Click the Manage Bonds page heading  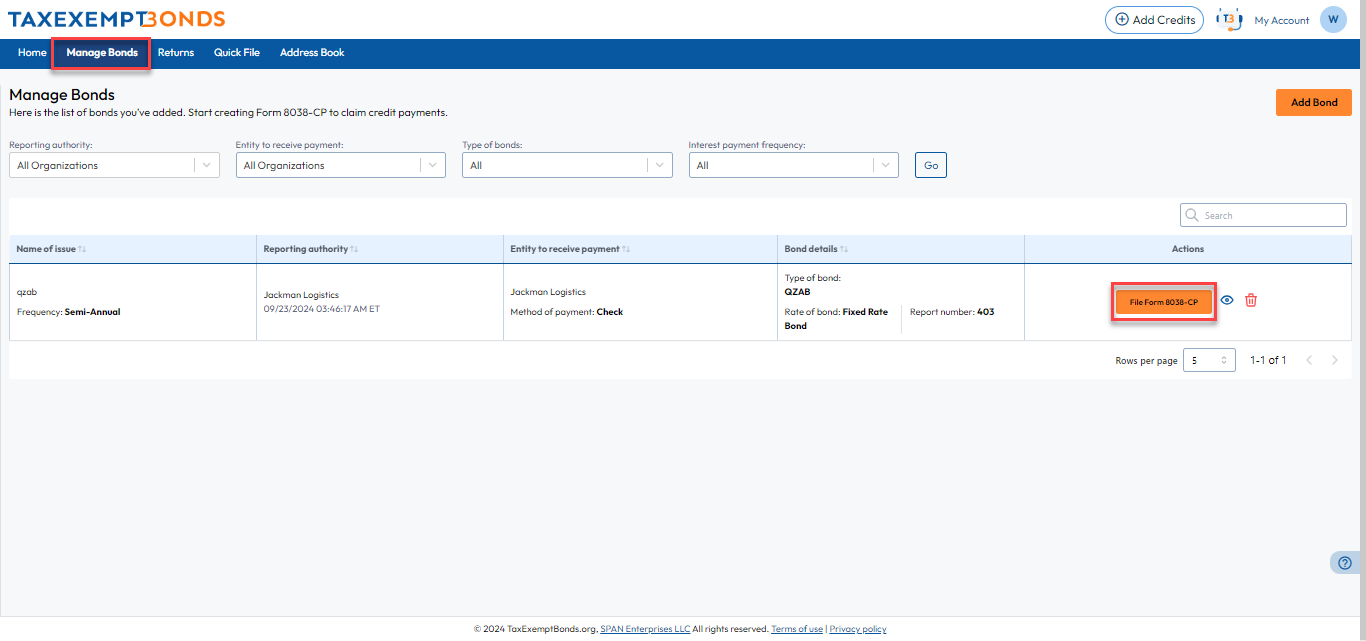(x=62, y=95)
